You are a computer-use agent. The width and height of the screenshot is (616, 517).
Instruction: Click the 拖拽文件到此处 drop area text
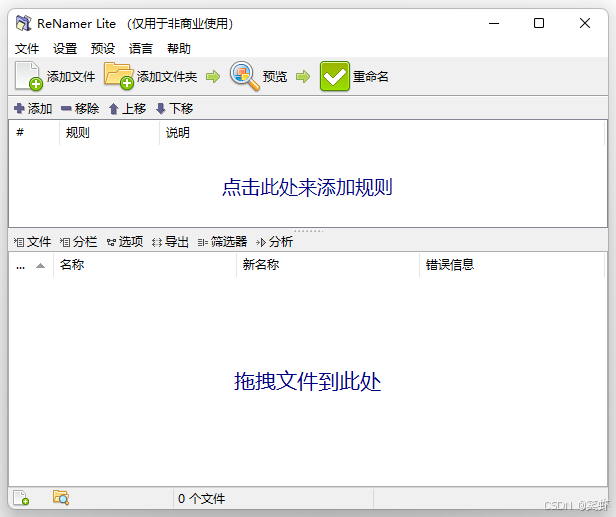point(307,381)
